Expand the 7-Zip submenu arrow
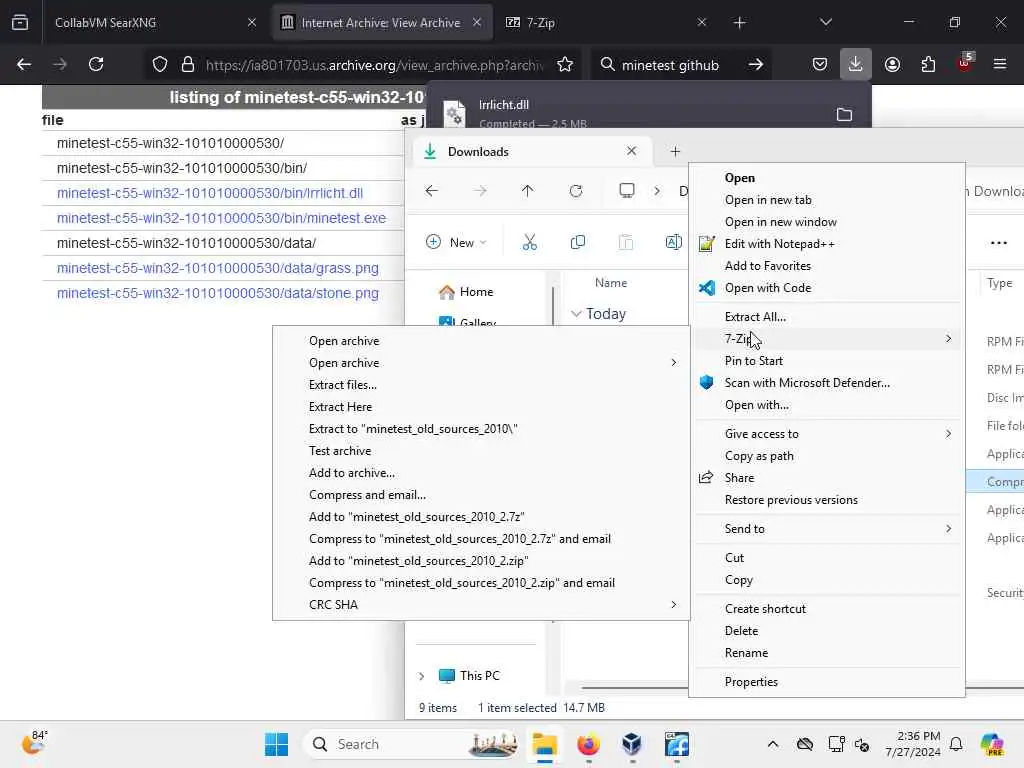The width and height of the screenshot is (1024, 768). tap(948, 338)
